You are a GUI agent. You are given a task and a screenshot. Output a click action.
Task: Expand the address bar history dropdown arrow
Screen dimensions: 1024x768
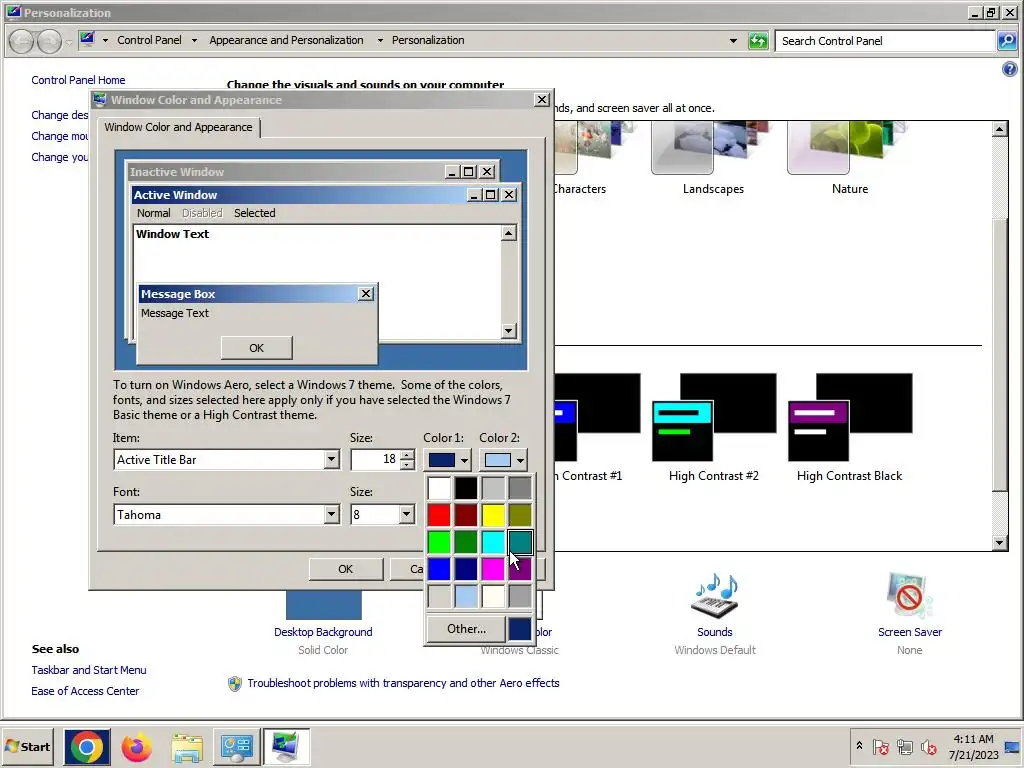click(x=733, y=40)
